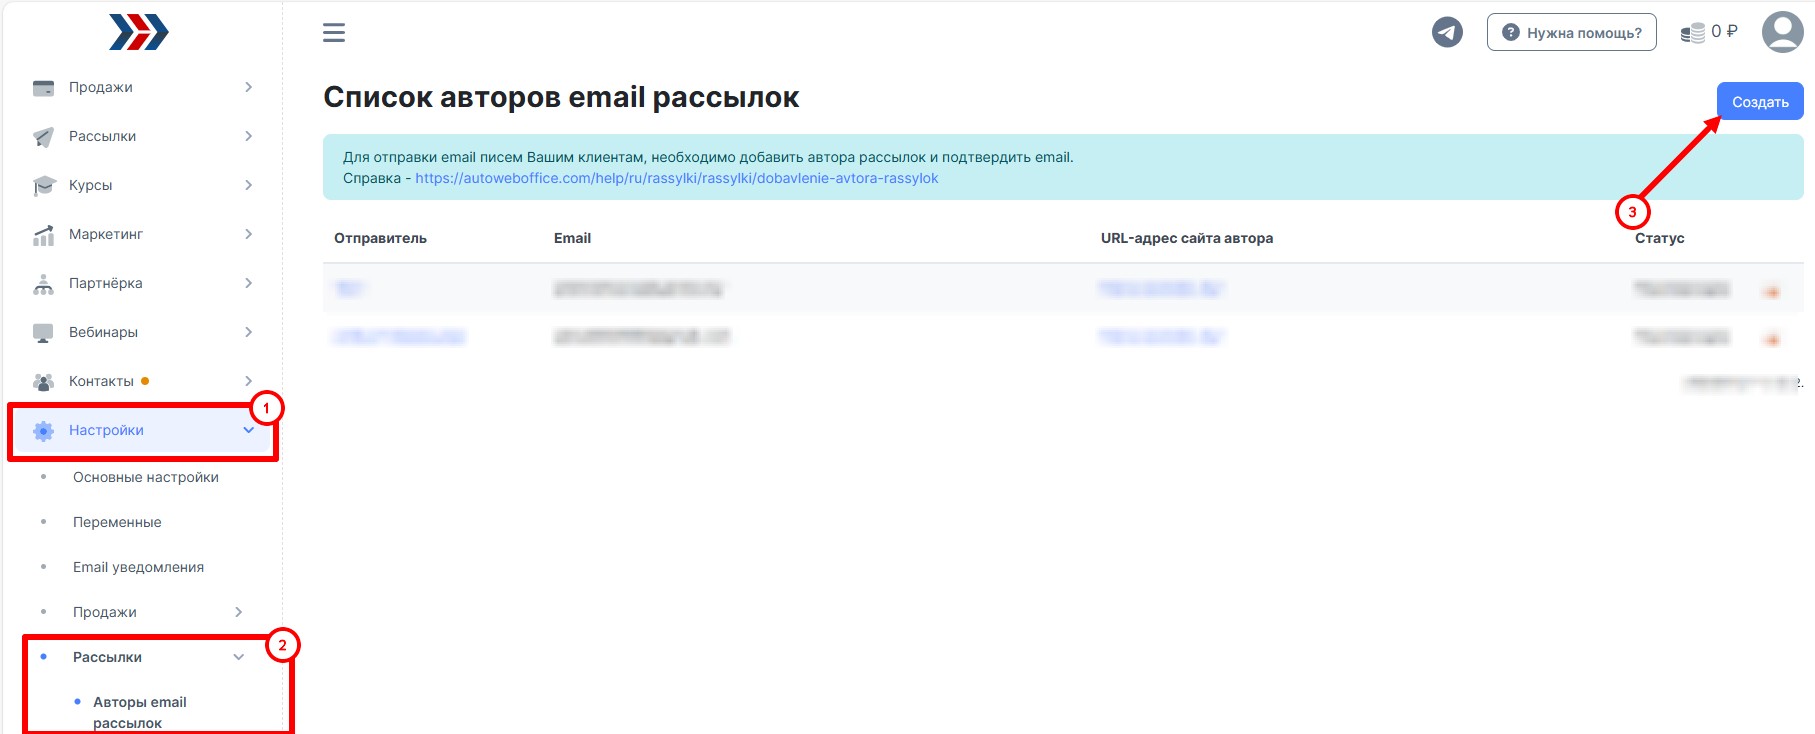Click the AutoWebOffice logo
This screenshot has width=1815, height=734.
pos(139,33)
